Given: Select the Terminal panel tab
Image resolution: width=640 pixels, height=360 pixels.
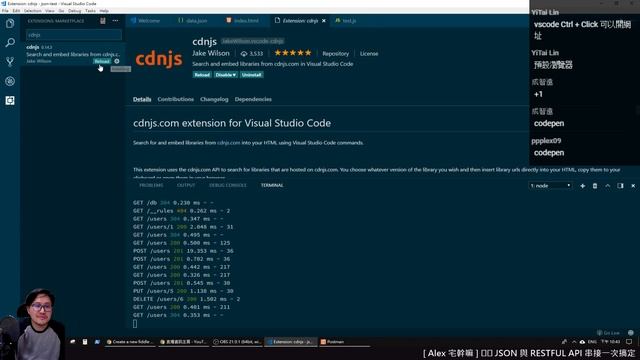Looking at the screenshot, I should pyautogui.click(x=272, y=185).
